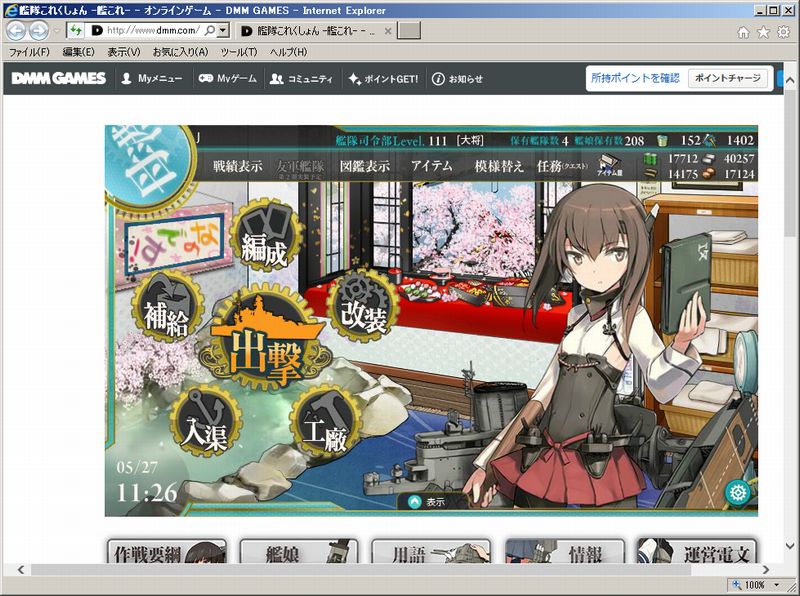Open 戦績表示 records menu
This screenshot has height=596, width=800.
pos(237,166)
